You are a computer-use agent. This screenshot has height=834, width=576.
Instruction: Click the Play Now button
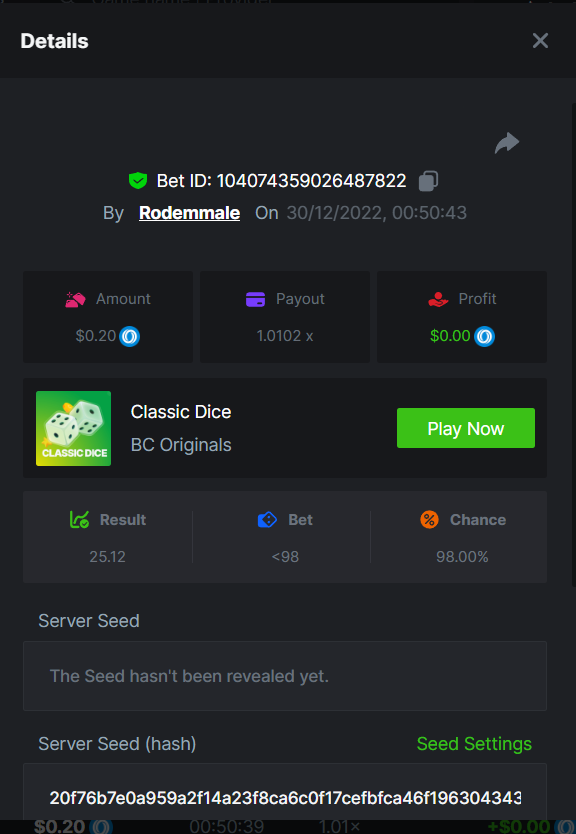466,428
